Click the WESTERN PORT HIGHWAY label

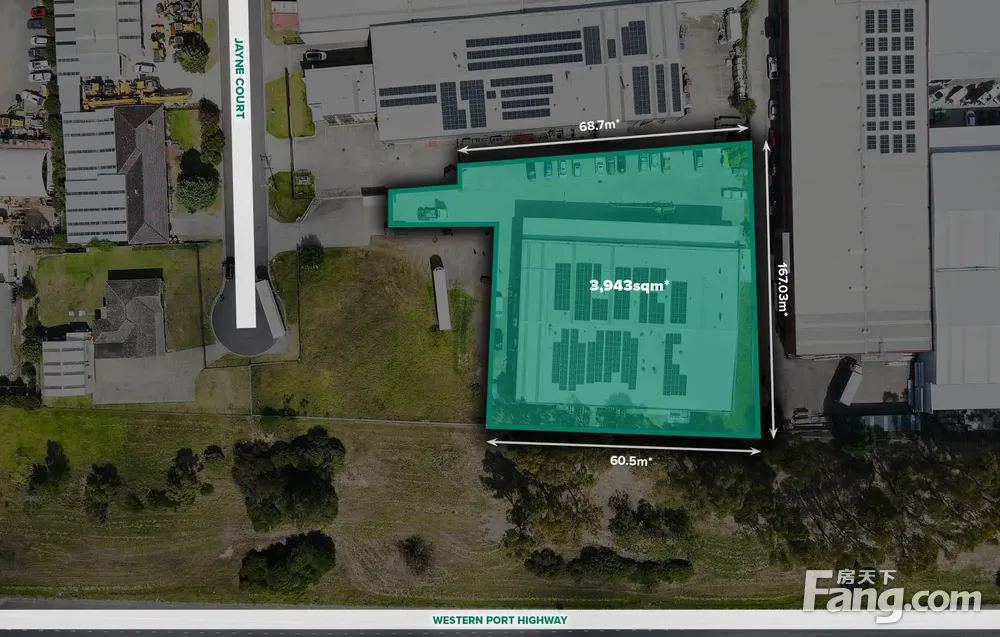[x=499, y=620]
